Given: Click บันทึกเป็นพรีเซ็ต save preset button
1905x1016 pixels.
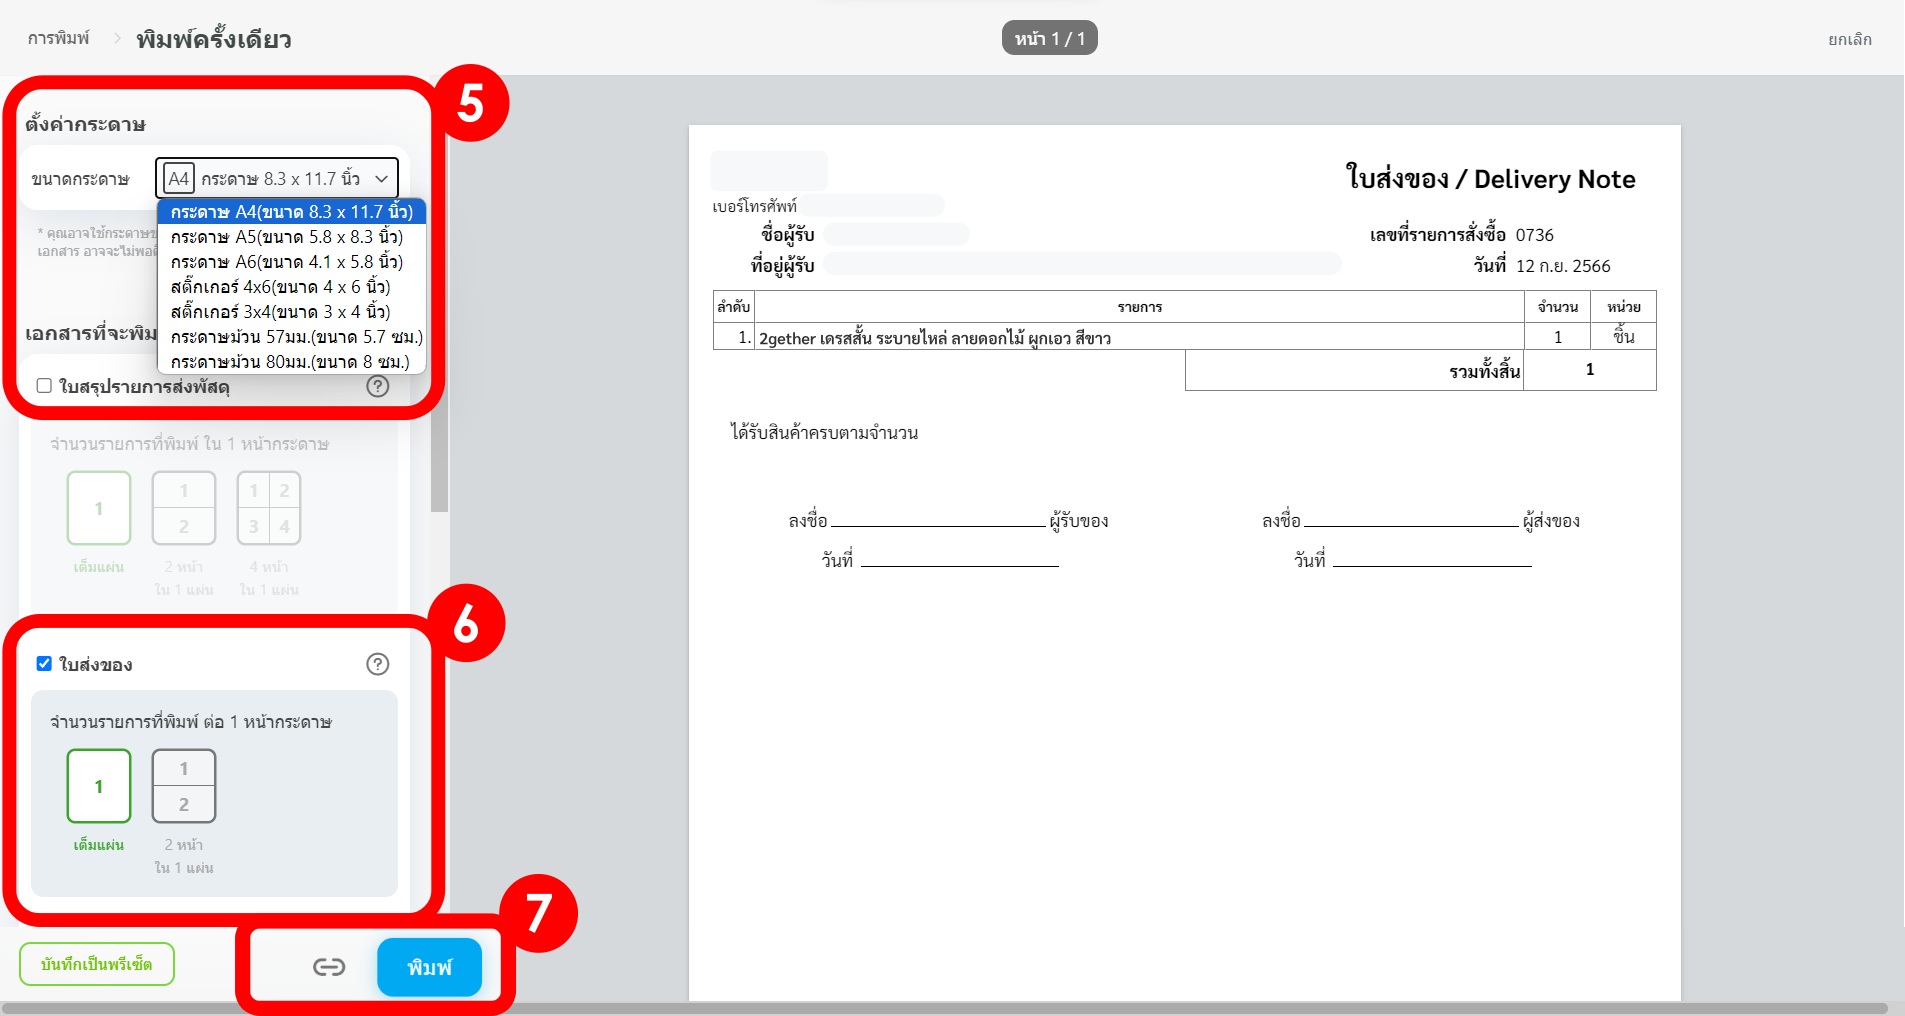Looking at the screenshot, I should (x=97, y=964).
